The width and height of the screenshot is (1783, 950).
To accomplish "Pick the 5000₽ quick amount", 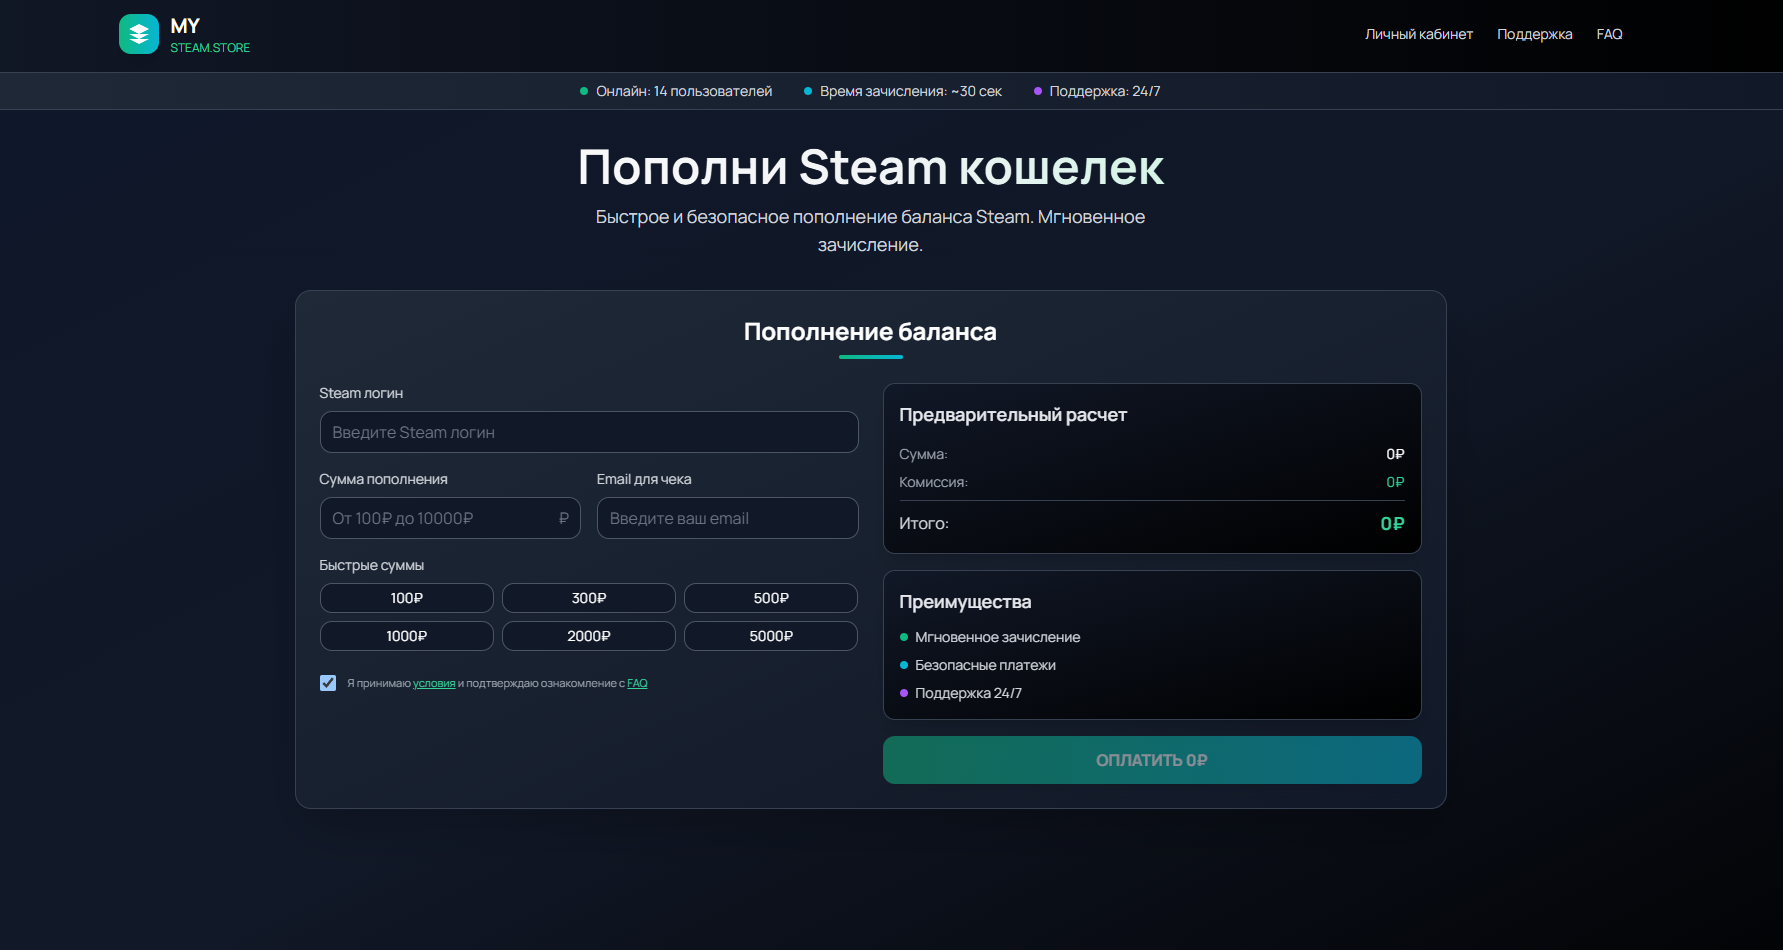I will coord(771,636).
